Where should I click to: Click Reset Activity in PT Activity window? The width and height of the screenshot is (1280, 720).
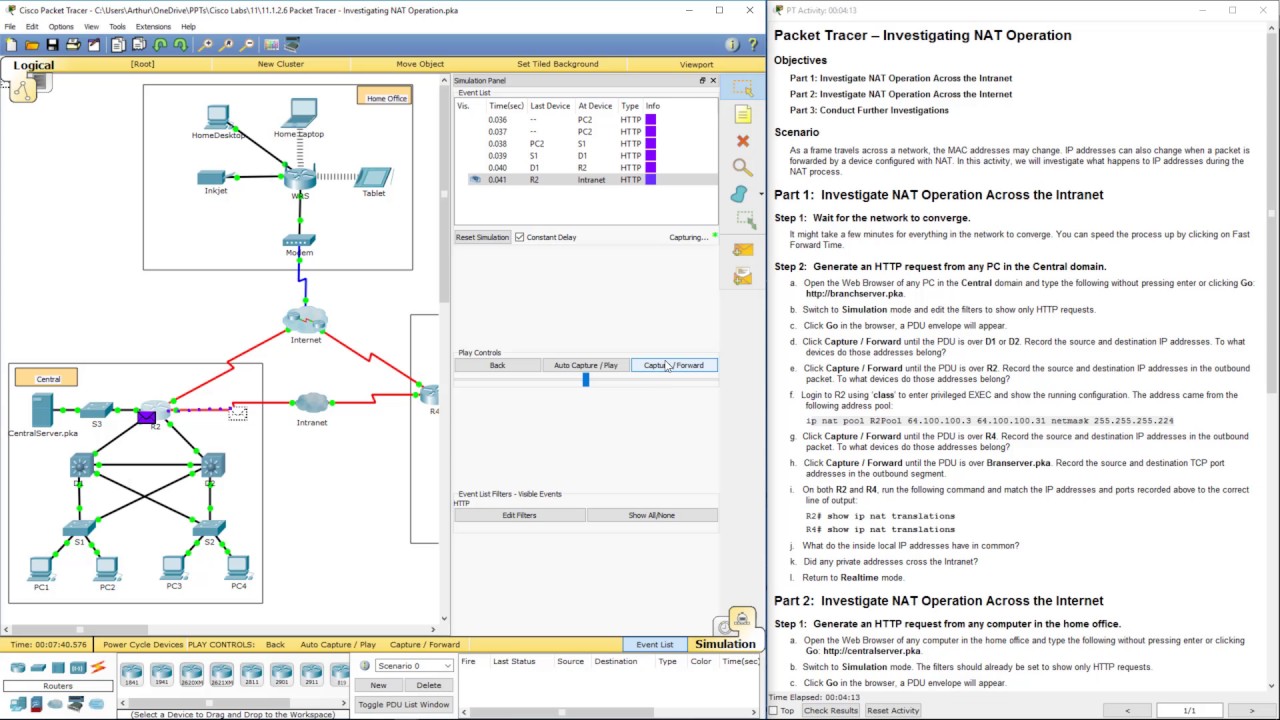coord(893,710)
